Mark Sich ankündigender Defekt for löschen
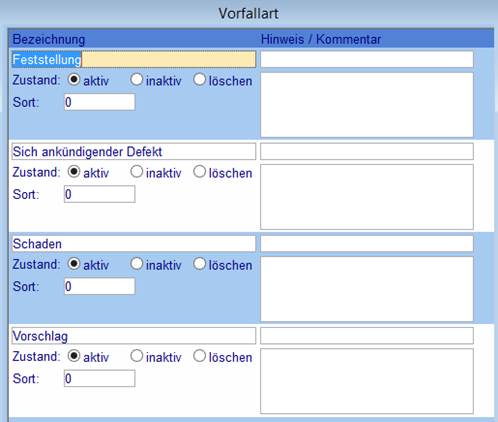498x422 pixels. tap(199, 172)
